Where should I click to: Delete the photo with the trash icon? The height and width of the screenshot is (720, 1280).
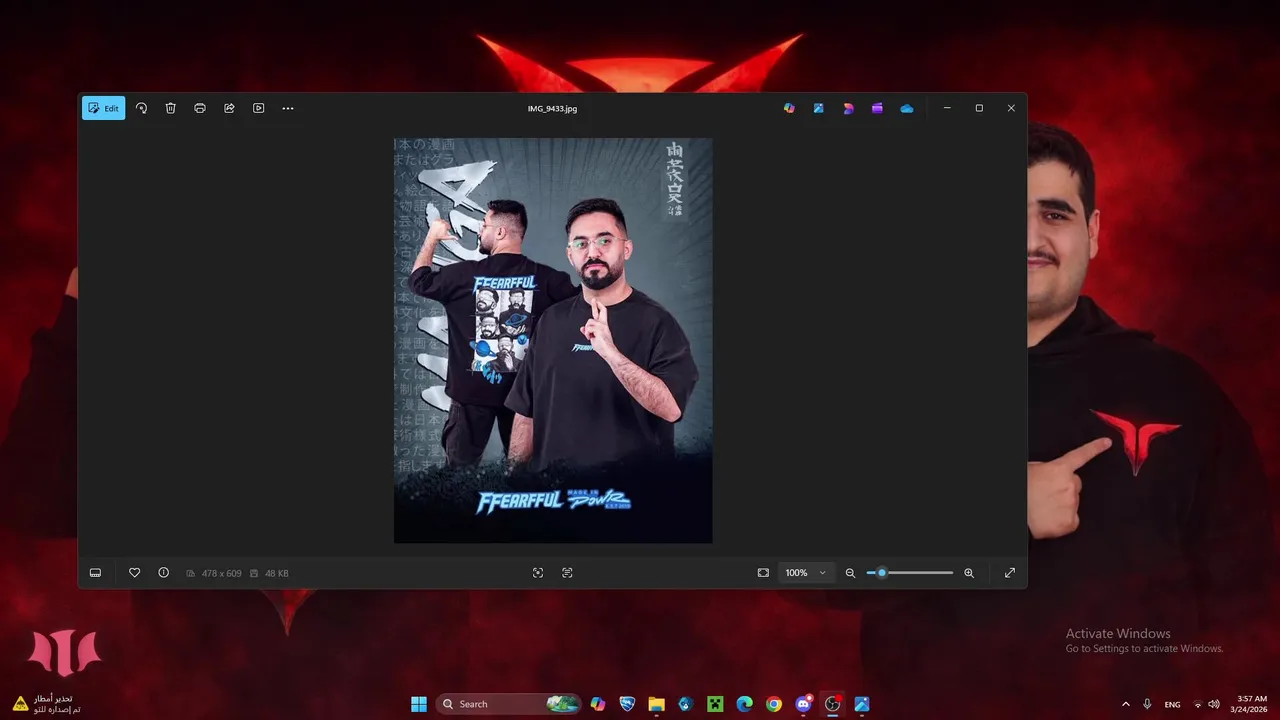pos(170,108)
